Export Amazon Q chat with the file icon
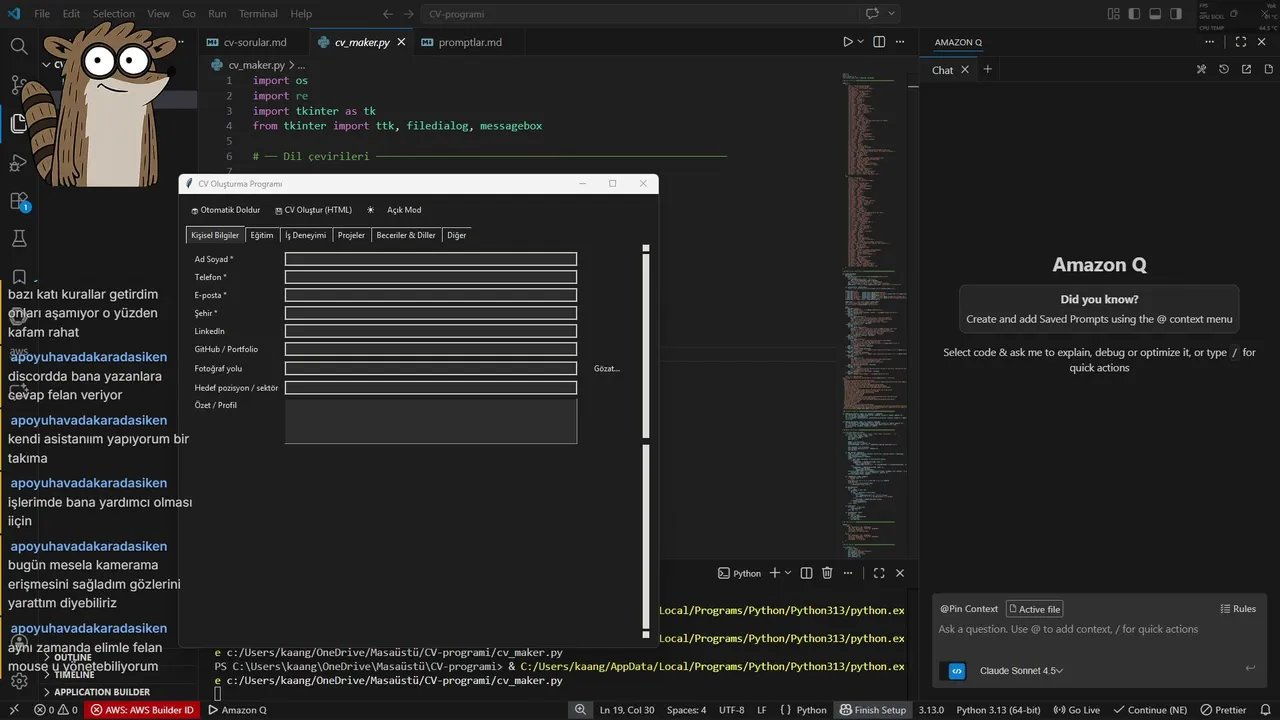The height and width of the screenshot is (720, 1280). [x=1268, y=69]
